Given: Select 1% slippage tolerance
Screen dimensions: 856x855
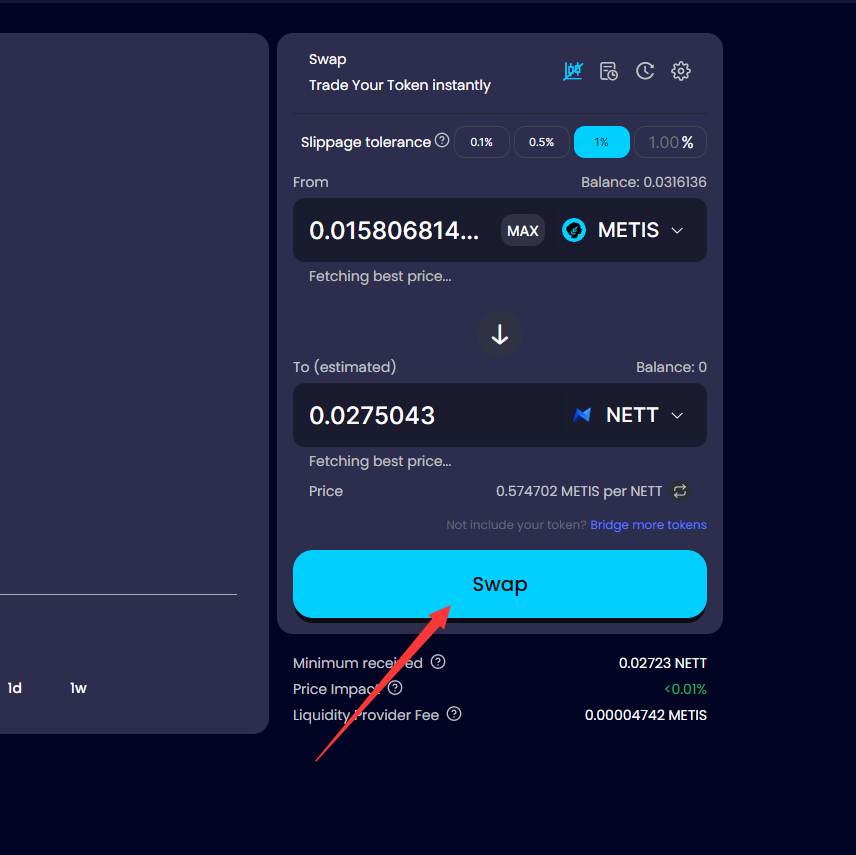Looking at the screenshot, I should tap(602, 142).
